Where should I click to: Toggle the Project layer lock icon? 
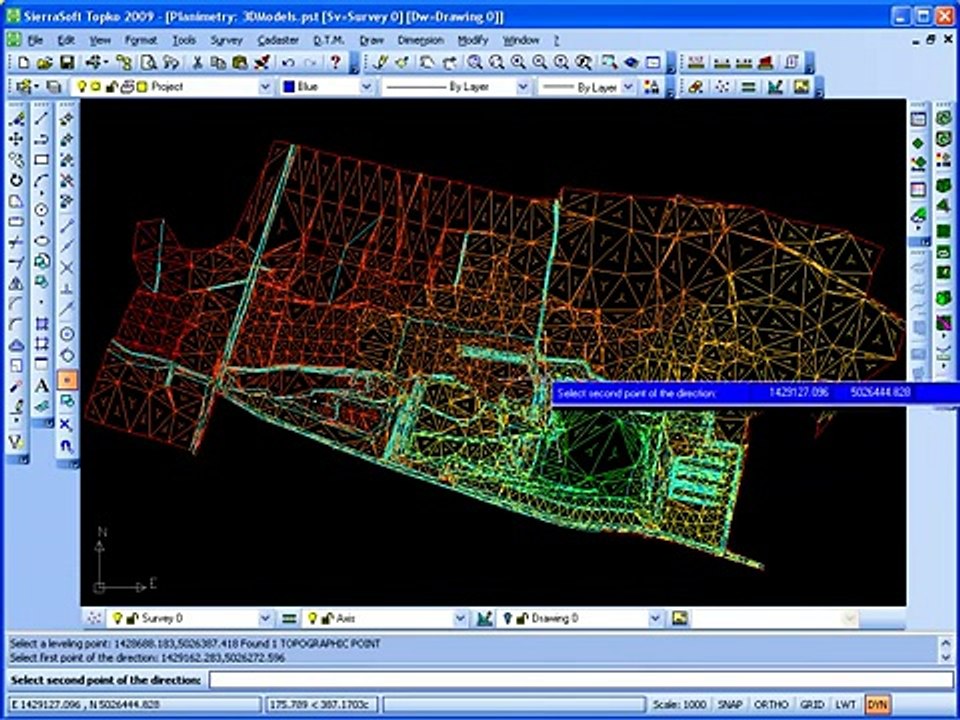coord(112,88)
